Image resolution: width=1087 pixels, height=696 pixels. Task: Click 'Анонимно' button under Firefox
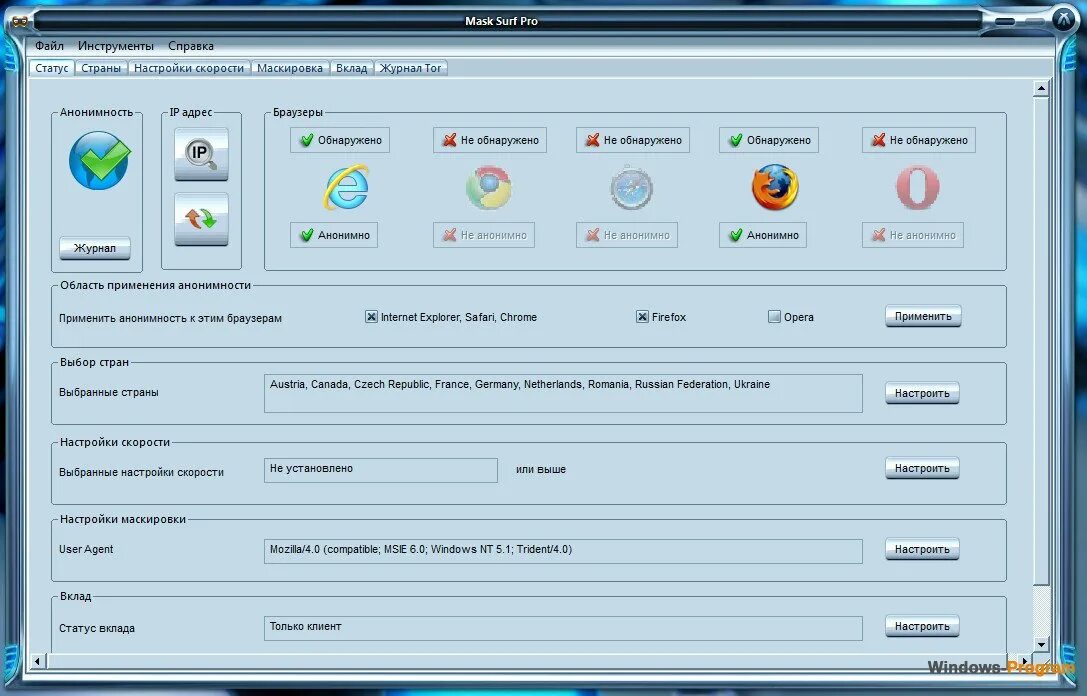click(763, 235)
